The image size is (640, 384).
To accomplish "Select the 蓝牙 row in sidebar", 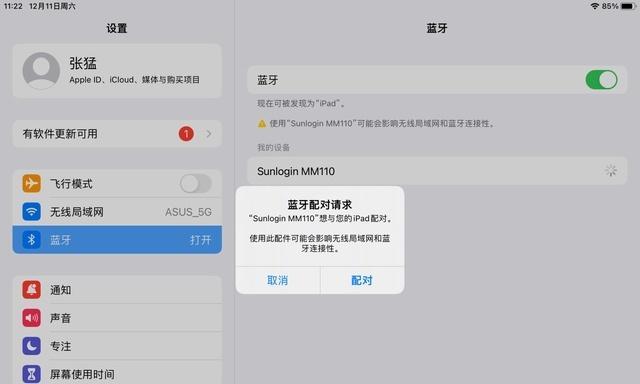I will coord(117,240).
